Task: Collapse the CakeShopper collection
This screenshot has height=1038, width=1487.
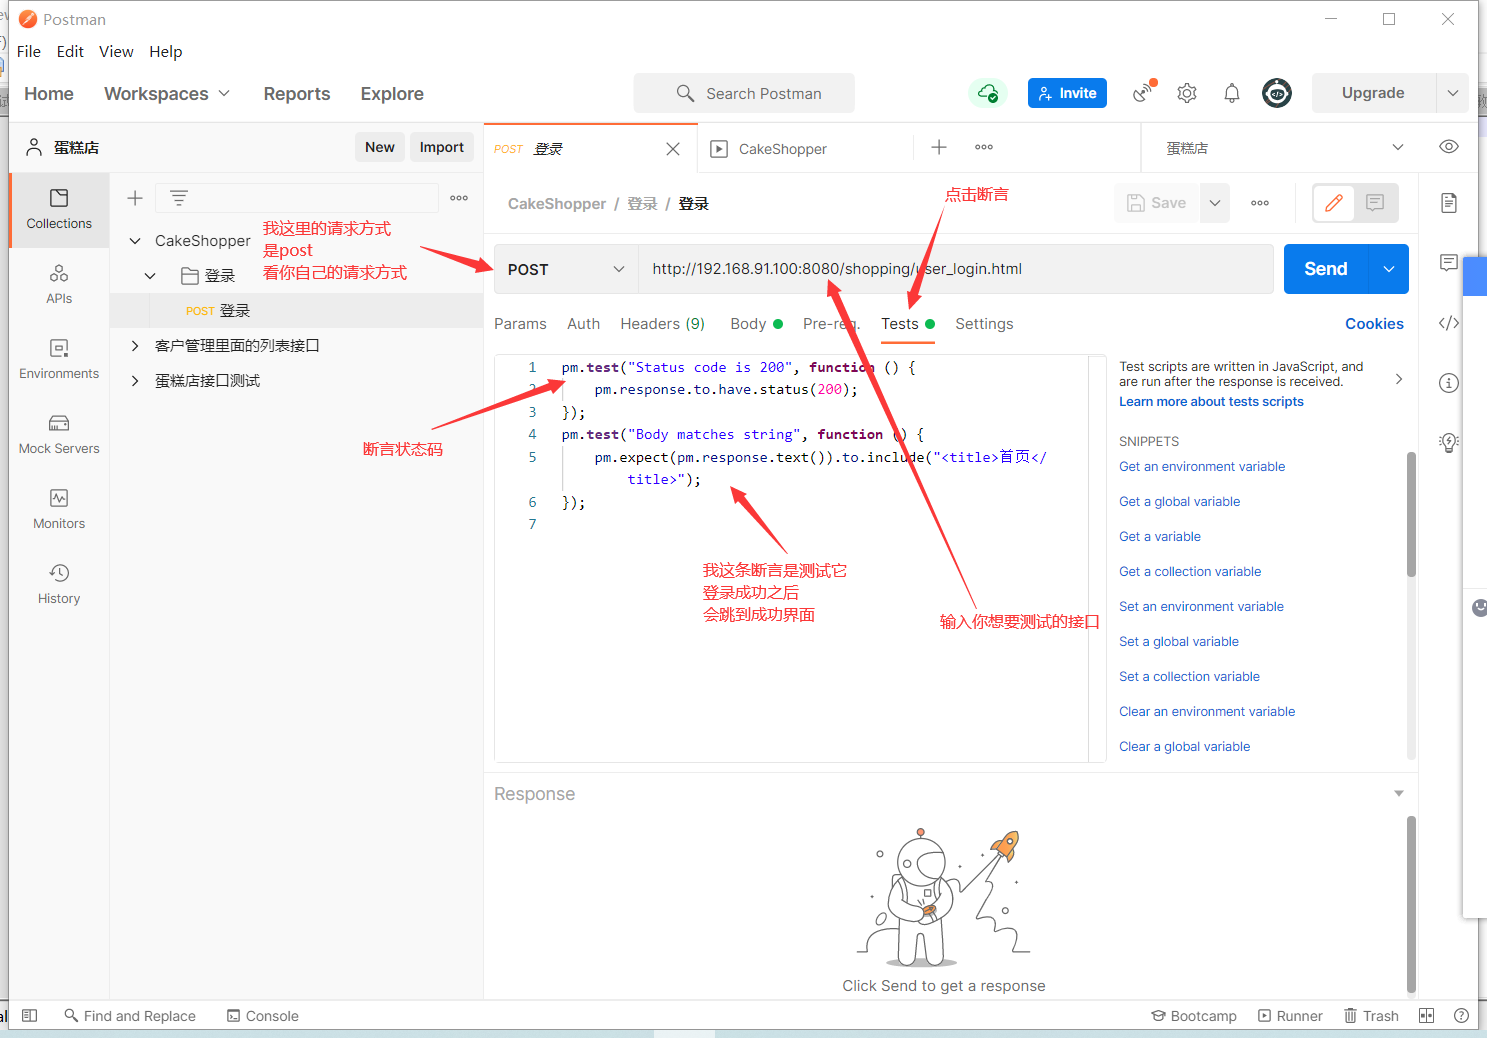Action: coord(135,241)
